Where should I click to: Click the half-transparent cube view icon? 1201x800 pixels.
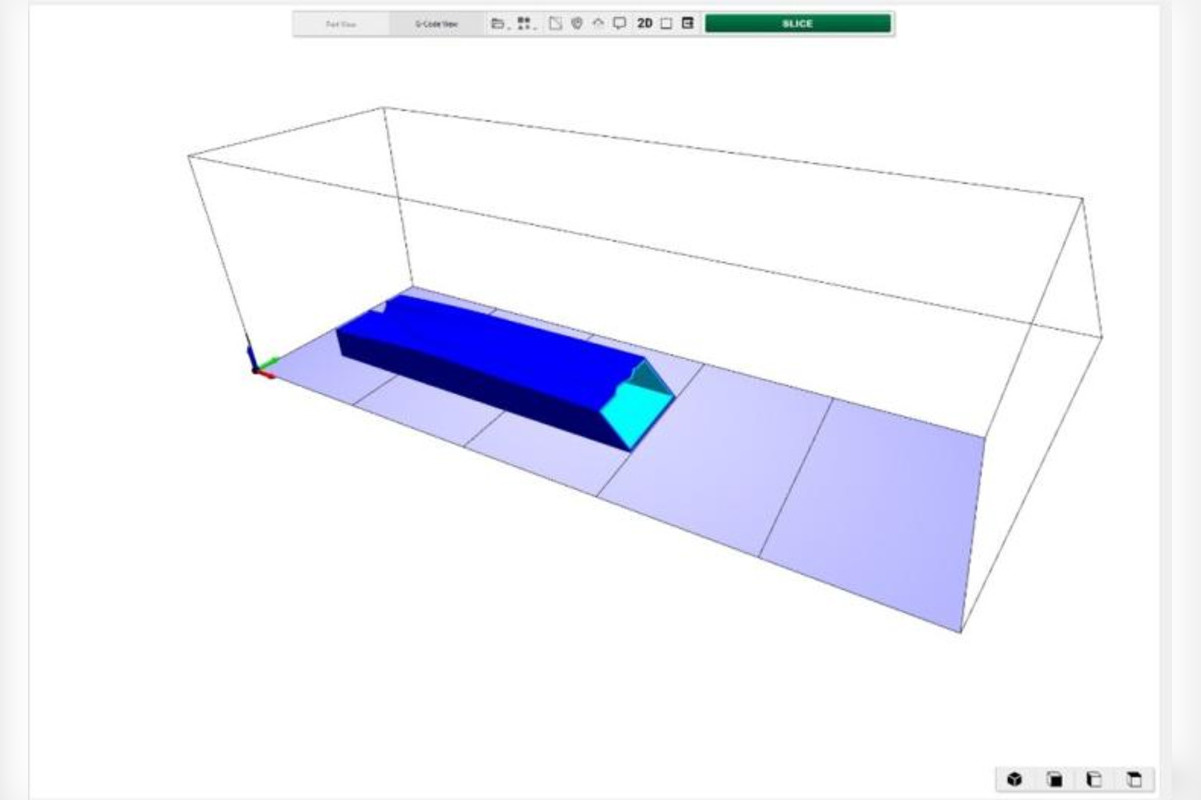(1054, 778)
